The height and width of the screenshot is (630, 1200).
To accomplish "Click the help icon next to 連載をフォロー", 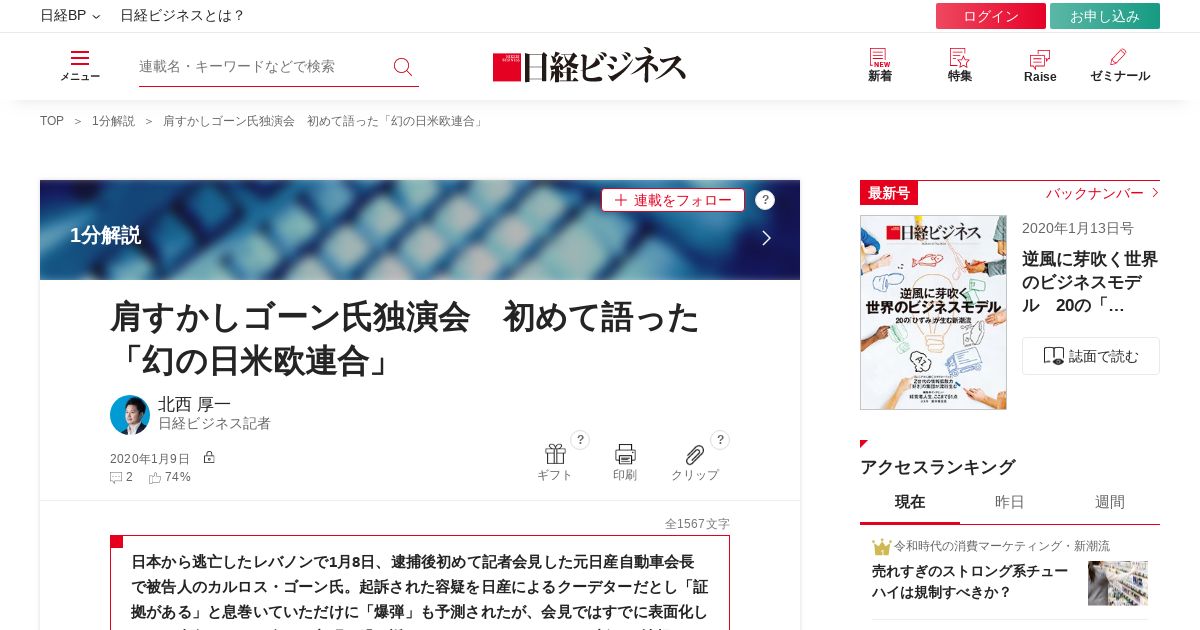I will 765,200.
